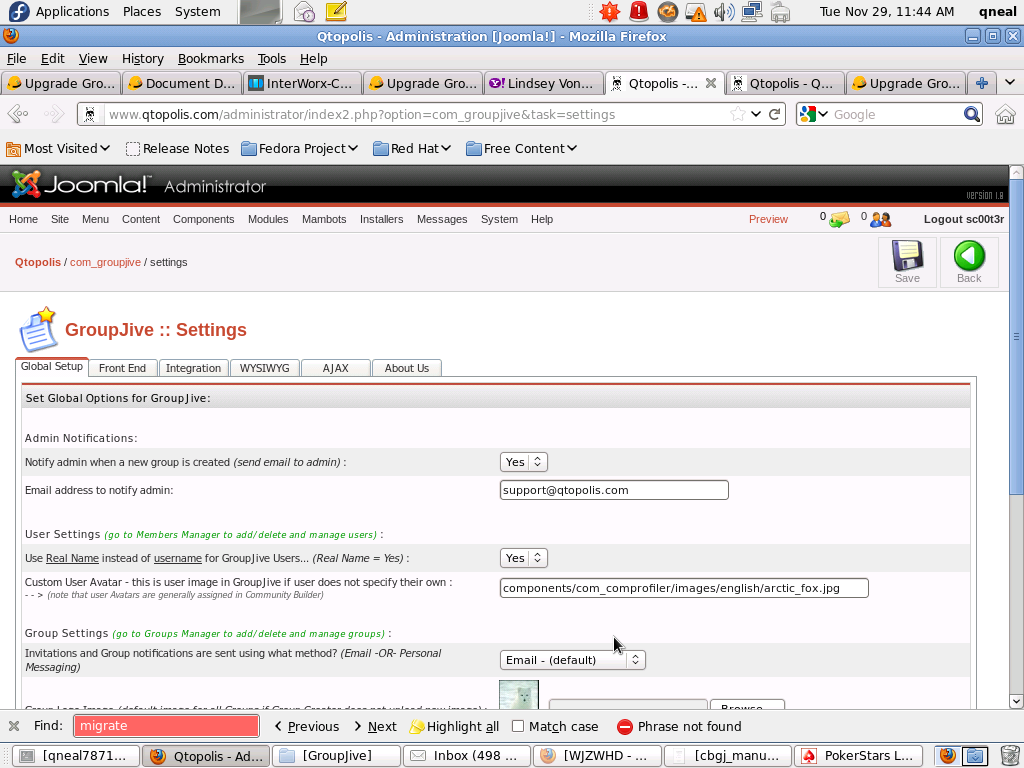Image resolution: width=1024 pixels, height=768 pixels.
Task: Open the Trash icon in bottom panel
Action: 1009,756
